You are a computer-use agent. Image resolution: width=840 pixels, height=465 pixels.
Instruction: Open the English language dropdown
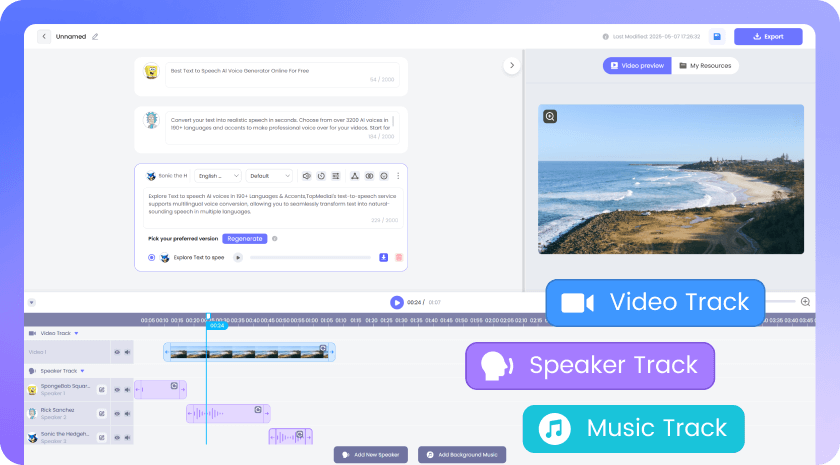click(x=218, y=176)
